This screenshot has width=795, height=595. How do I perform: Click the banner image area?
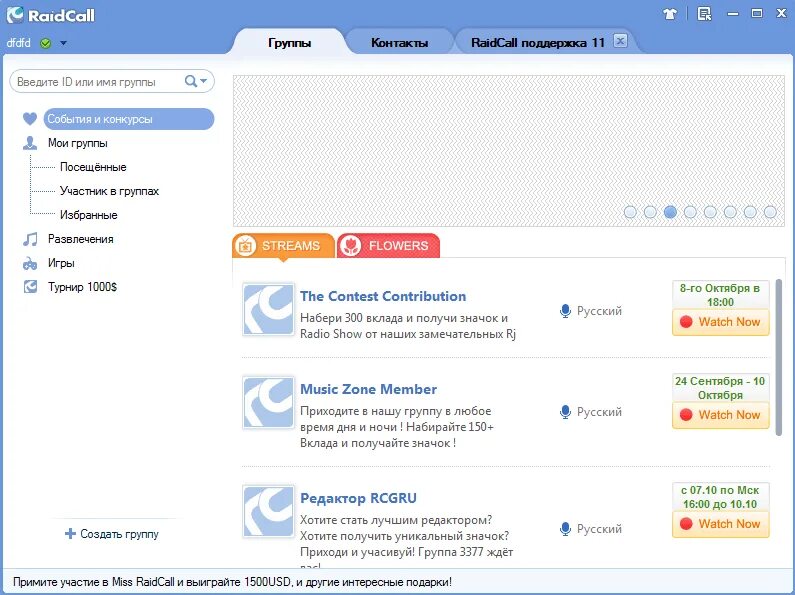[x=509, y=151]
